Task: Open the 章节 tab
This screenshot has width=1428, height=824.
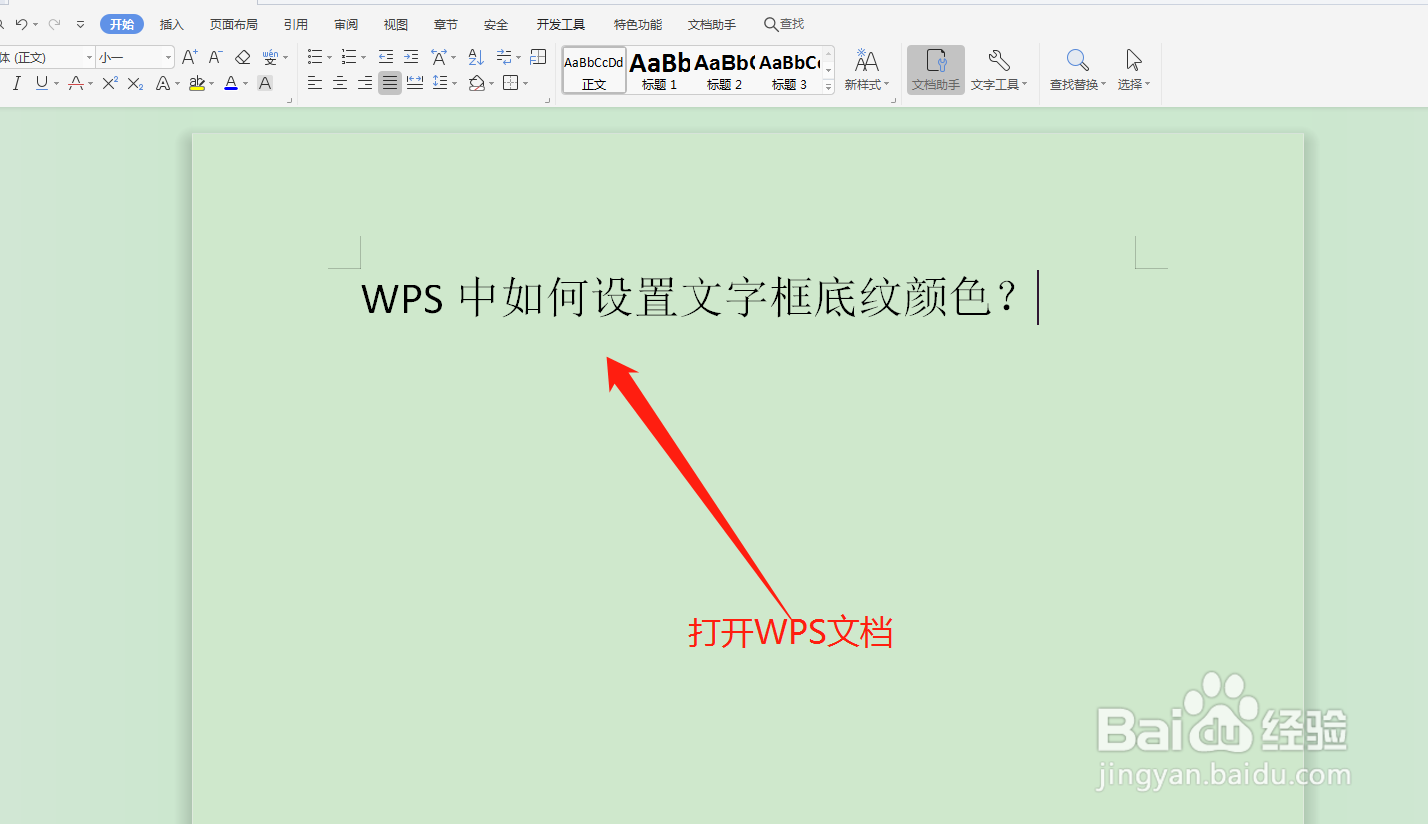Action: (x=446, y=24)
